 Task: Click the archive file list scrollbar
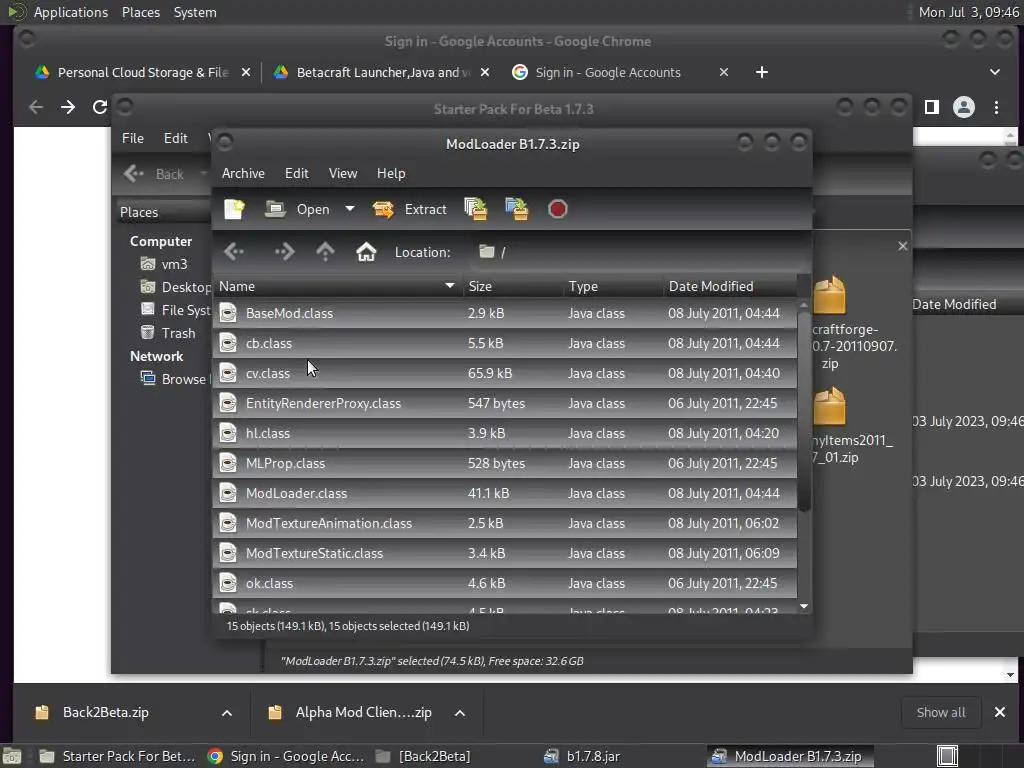(804, 411)
